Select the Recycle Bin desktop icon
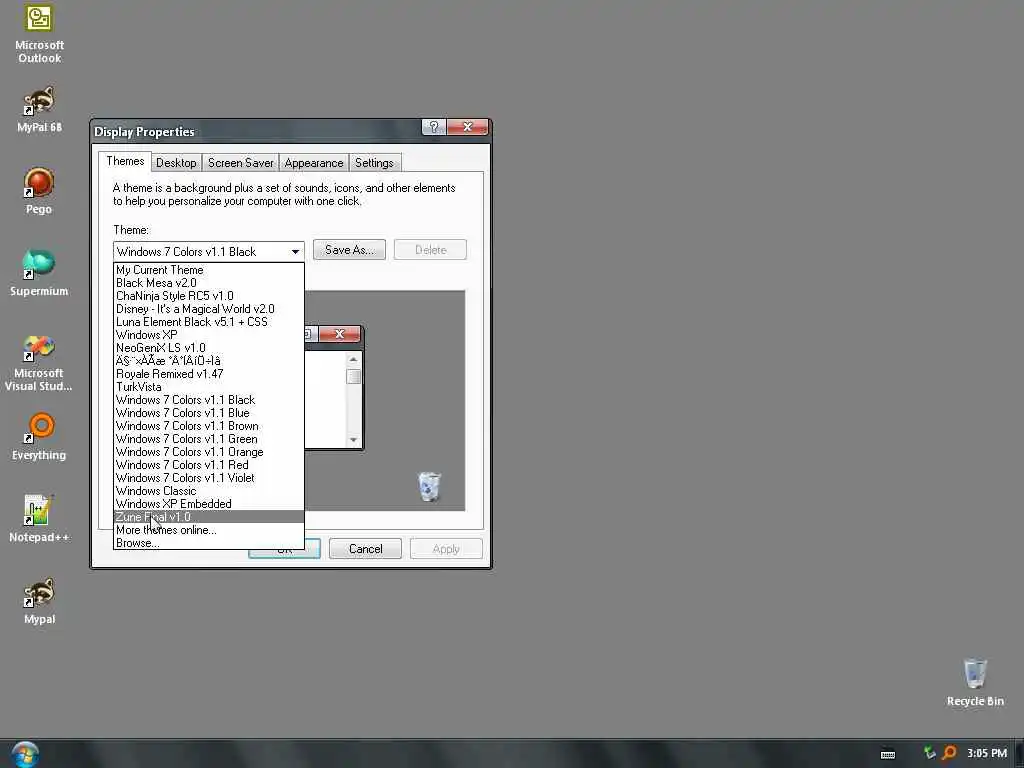The height and width of the screenshot is (768, 1024). tap(975, 683)
